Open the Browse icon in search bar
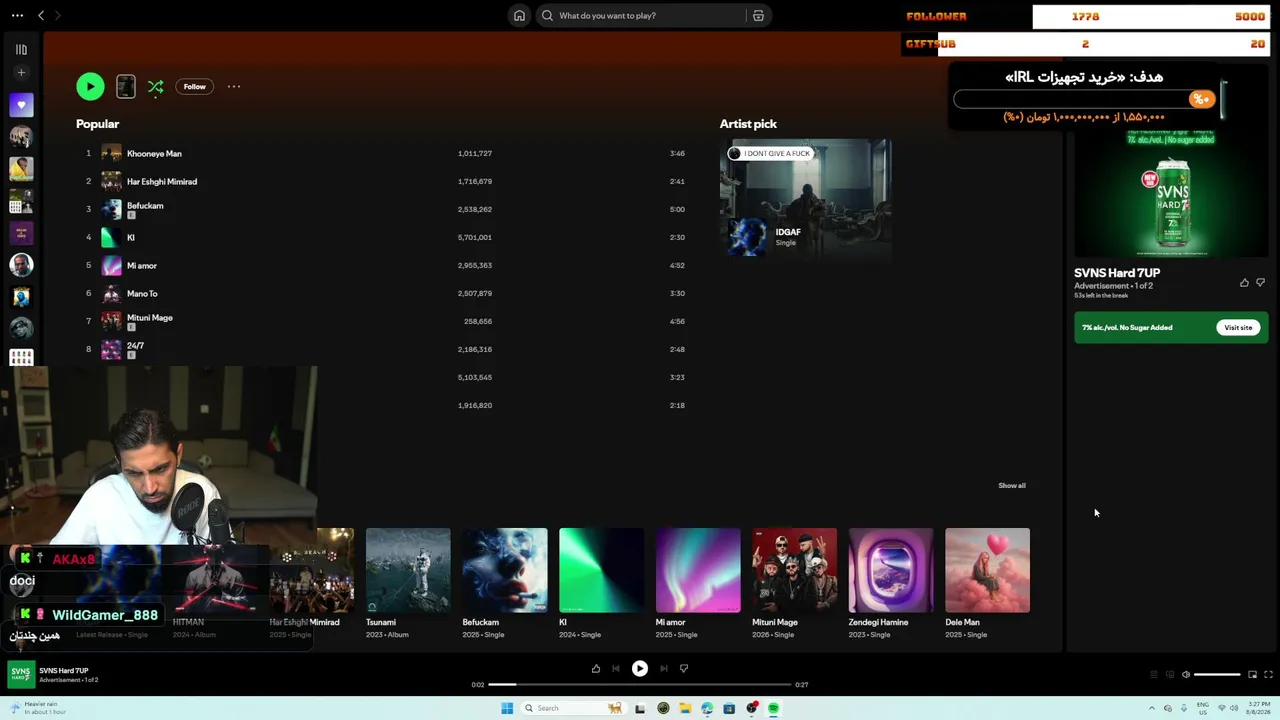The height and width of the screenshot is (720, 1280). tap(758, 16)
